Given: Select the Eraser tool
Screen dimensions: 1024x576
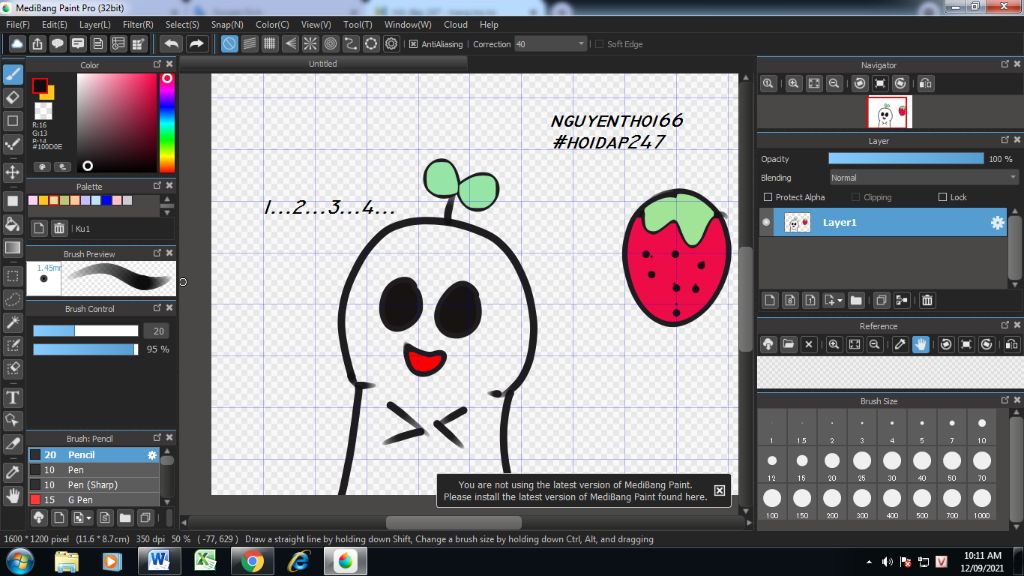Looking at the screenshot, I should 12,98.
